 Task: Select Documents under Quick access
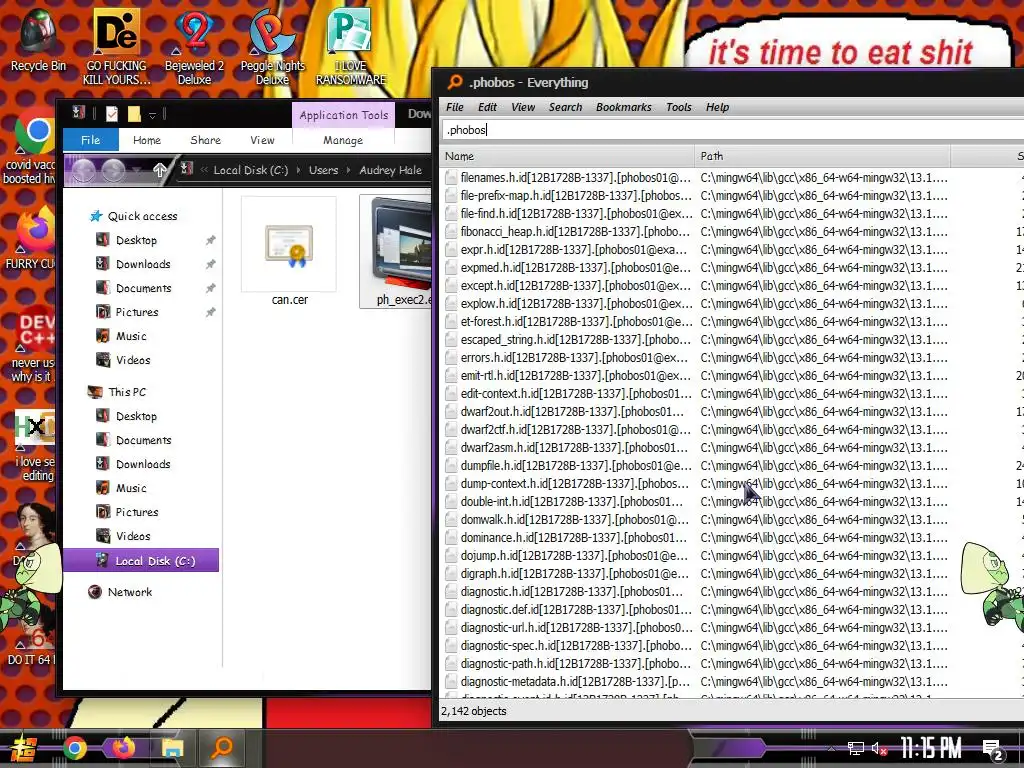point(144,288)
